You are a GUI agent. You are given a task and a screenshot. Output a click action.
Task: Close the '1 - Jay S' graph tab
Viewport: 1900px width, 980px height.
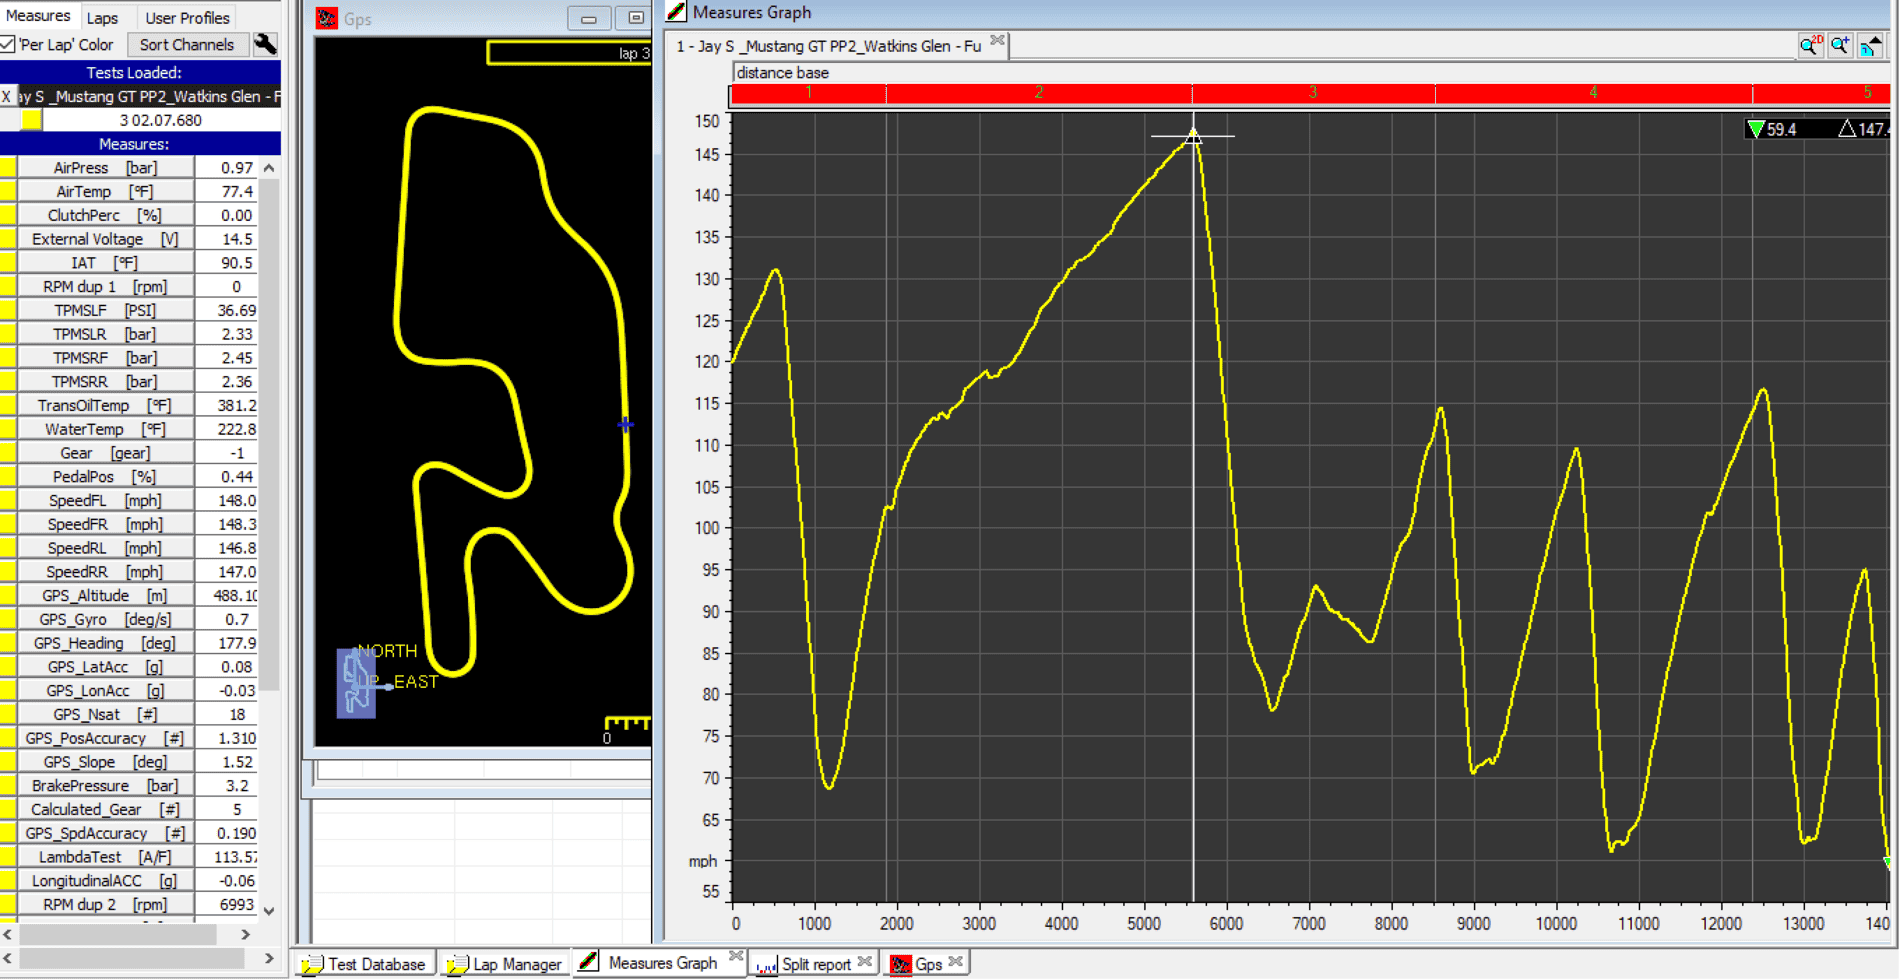(x=997, y=41)
